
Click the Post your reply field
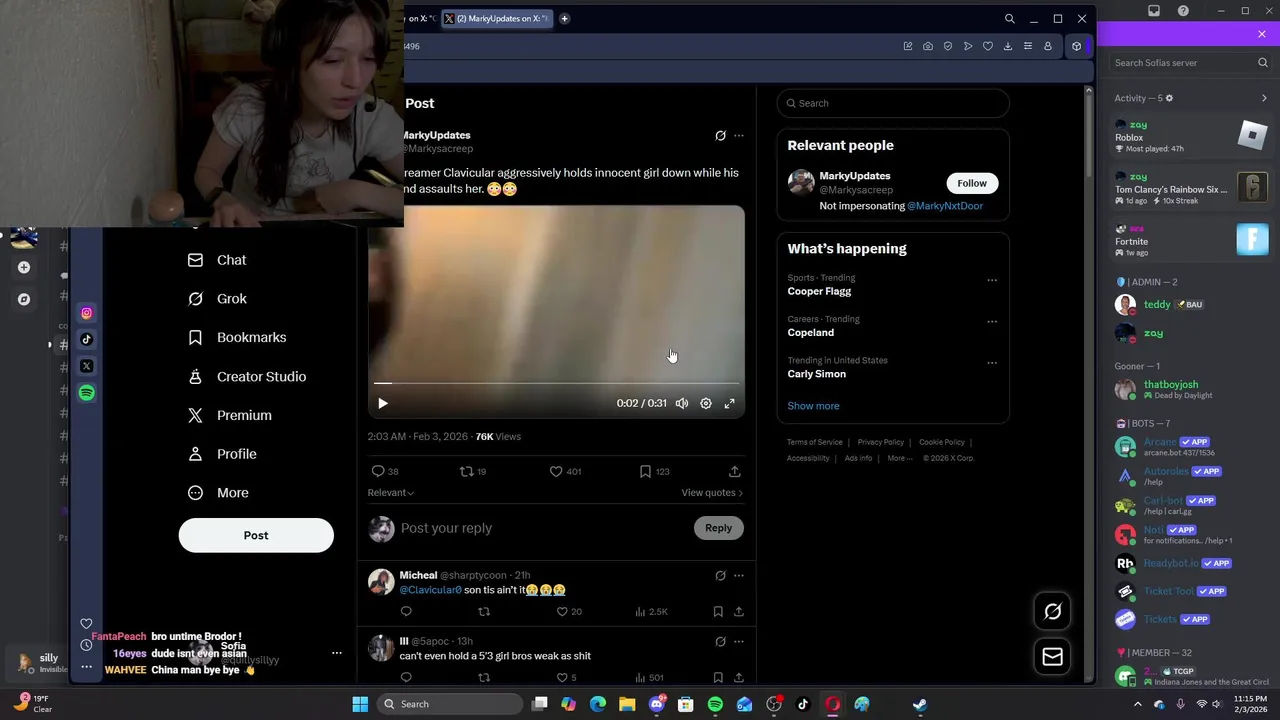(540, 528)
